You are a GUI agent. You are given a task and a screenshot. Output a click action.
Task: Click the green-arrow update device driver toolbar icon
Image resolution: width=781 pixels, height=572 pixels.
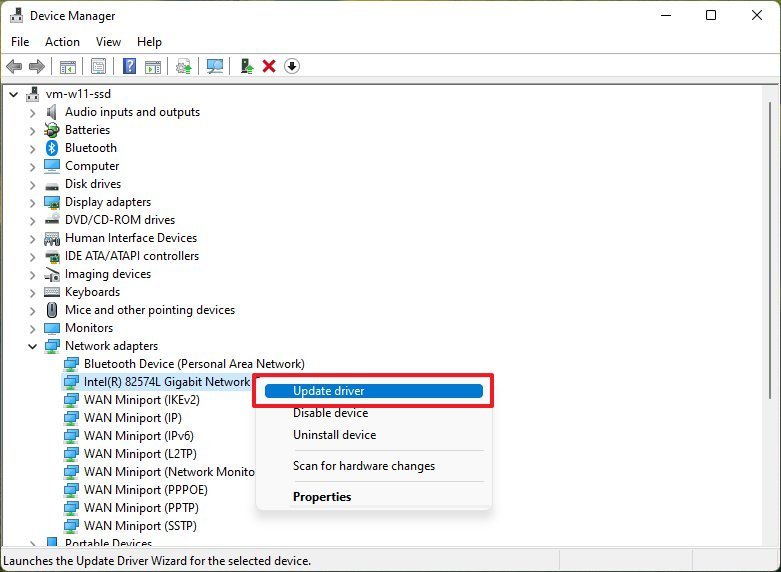pos(246,66)
